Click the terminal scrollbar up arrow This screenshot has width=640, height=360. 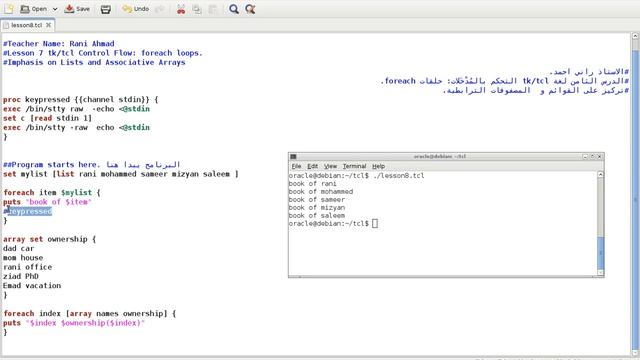(600, 174)
